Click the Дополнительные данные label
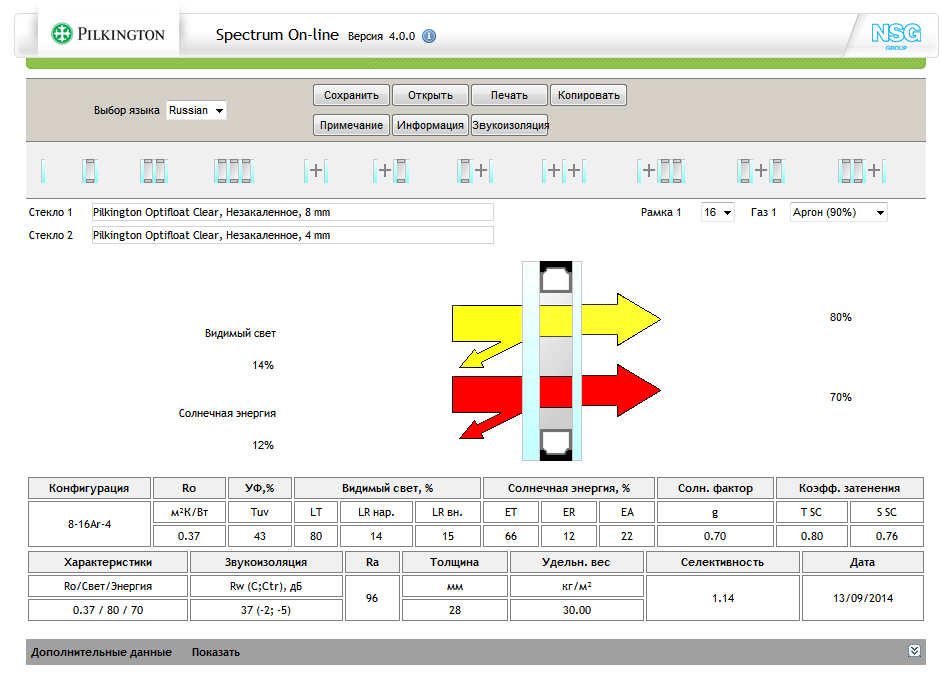 click(x=102, y=652)
